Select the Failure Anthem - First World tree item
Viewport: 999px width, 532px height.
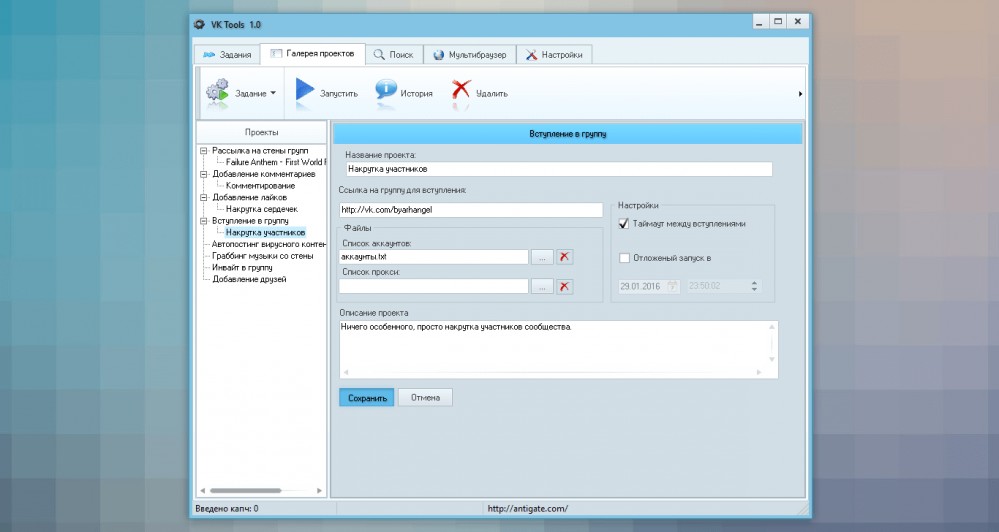point(275,162)
